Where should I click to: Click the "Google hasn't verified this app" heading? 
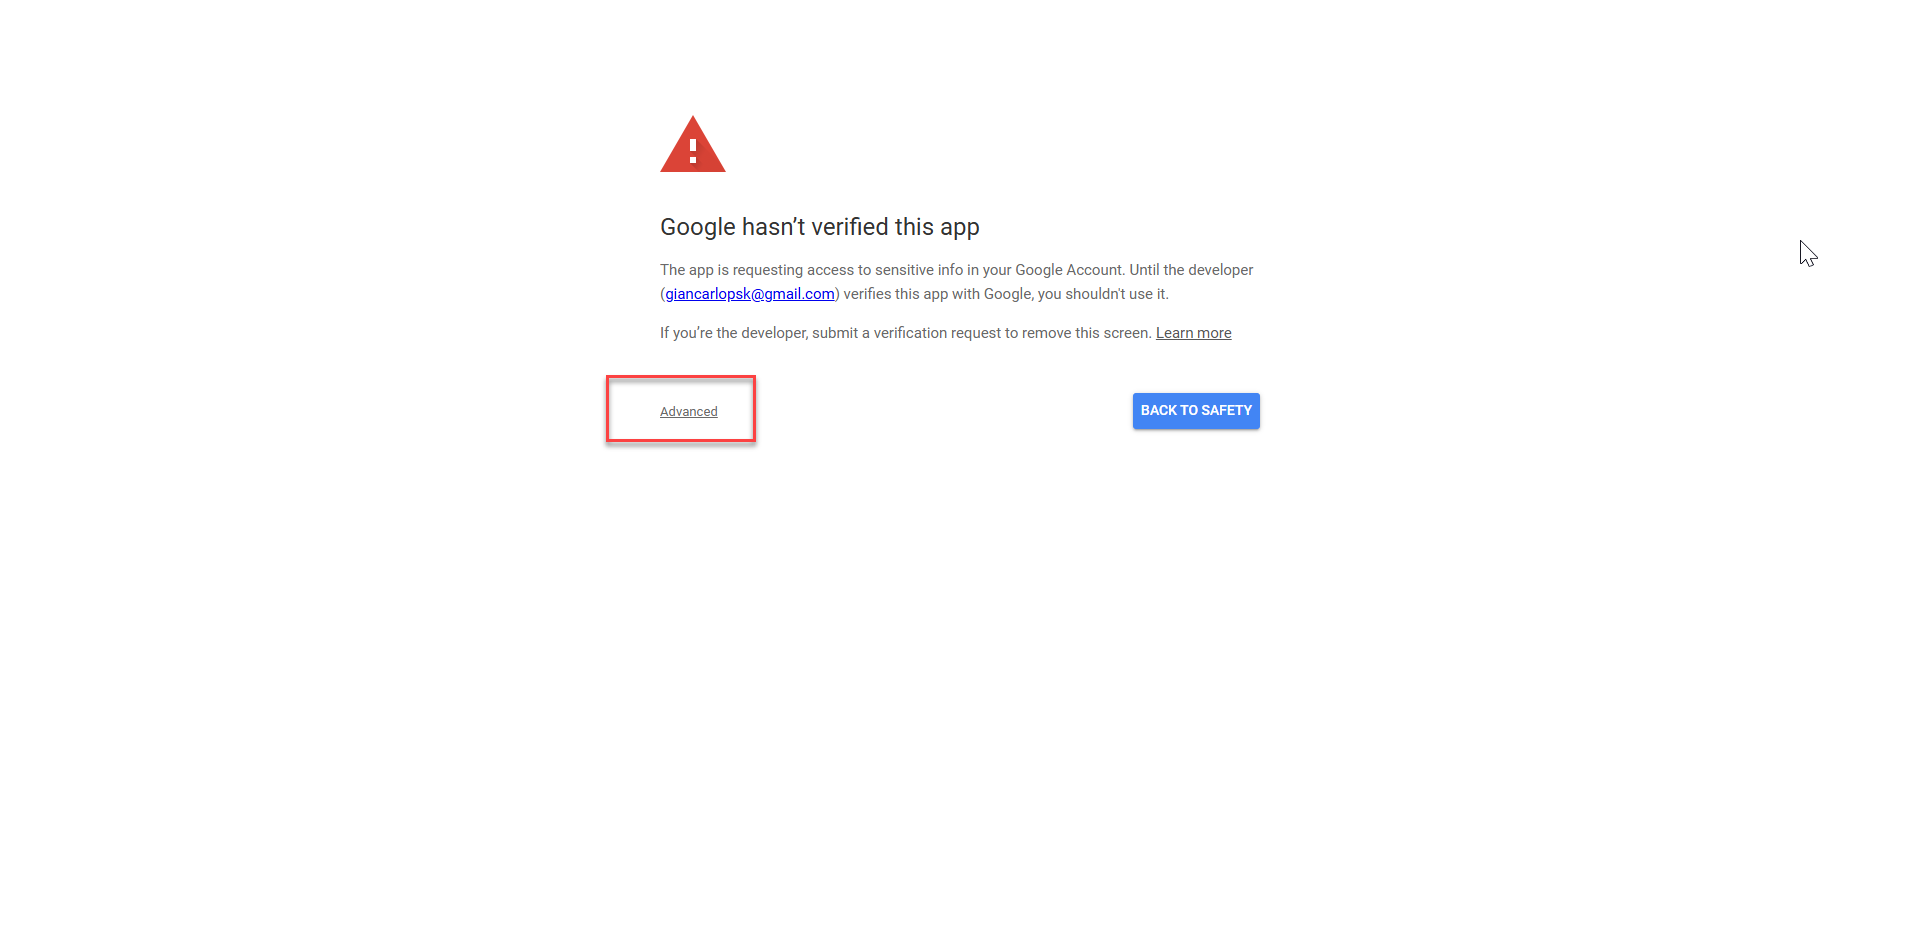point(819,227)
